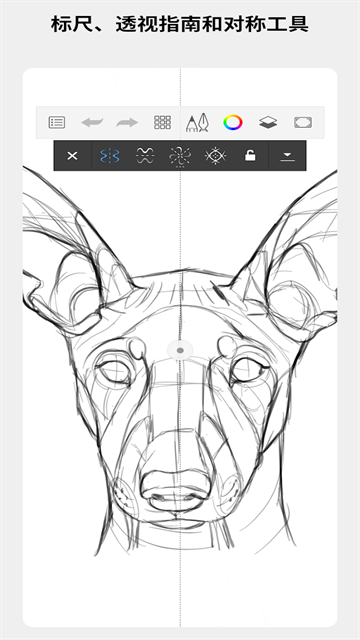The height and width of the screenshot is (640, 360).
Task: Open the brush library (pencil and pen)
Action: [x=198, y=122]
